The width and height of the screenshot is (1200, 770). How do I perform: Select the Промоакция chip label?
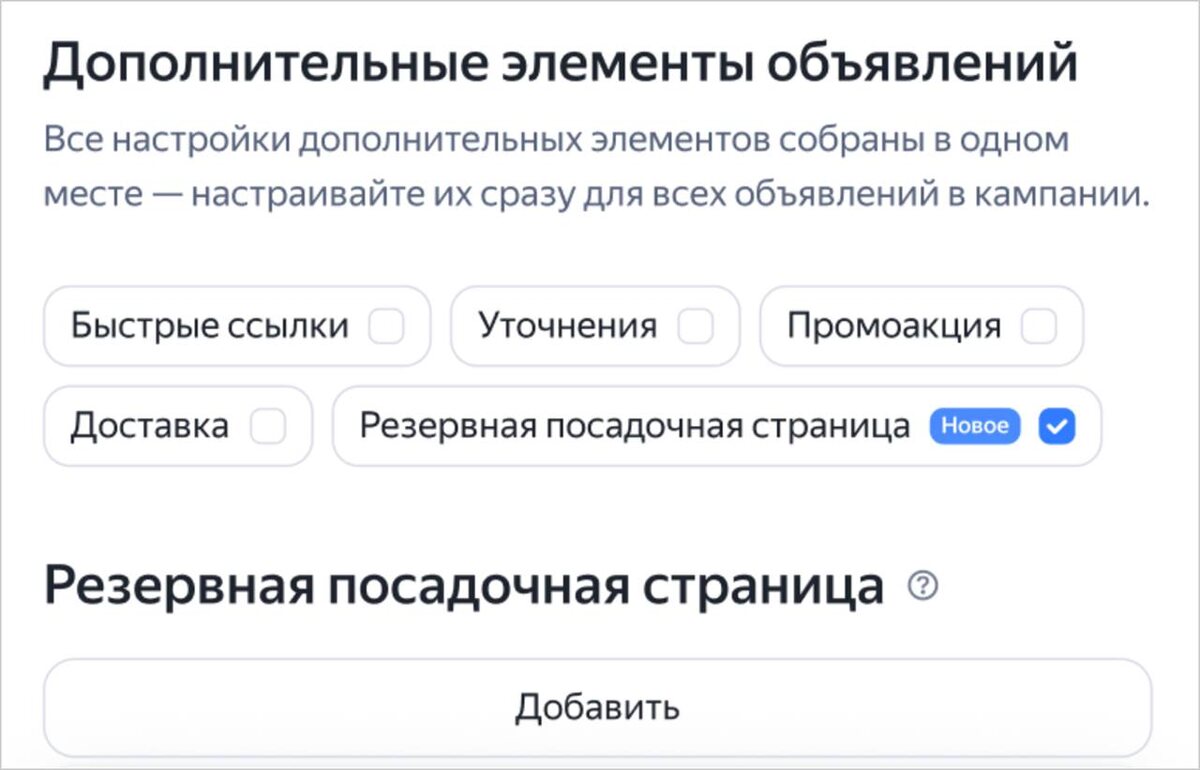(x=894, y=327)
